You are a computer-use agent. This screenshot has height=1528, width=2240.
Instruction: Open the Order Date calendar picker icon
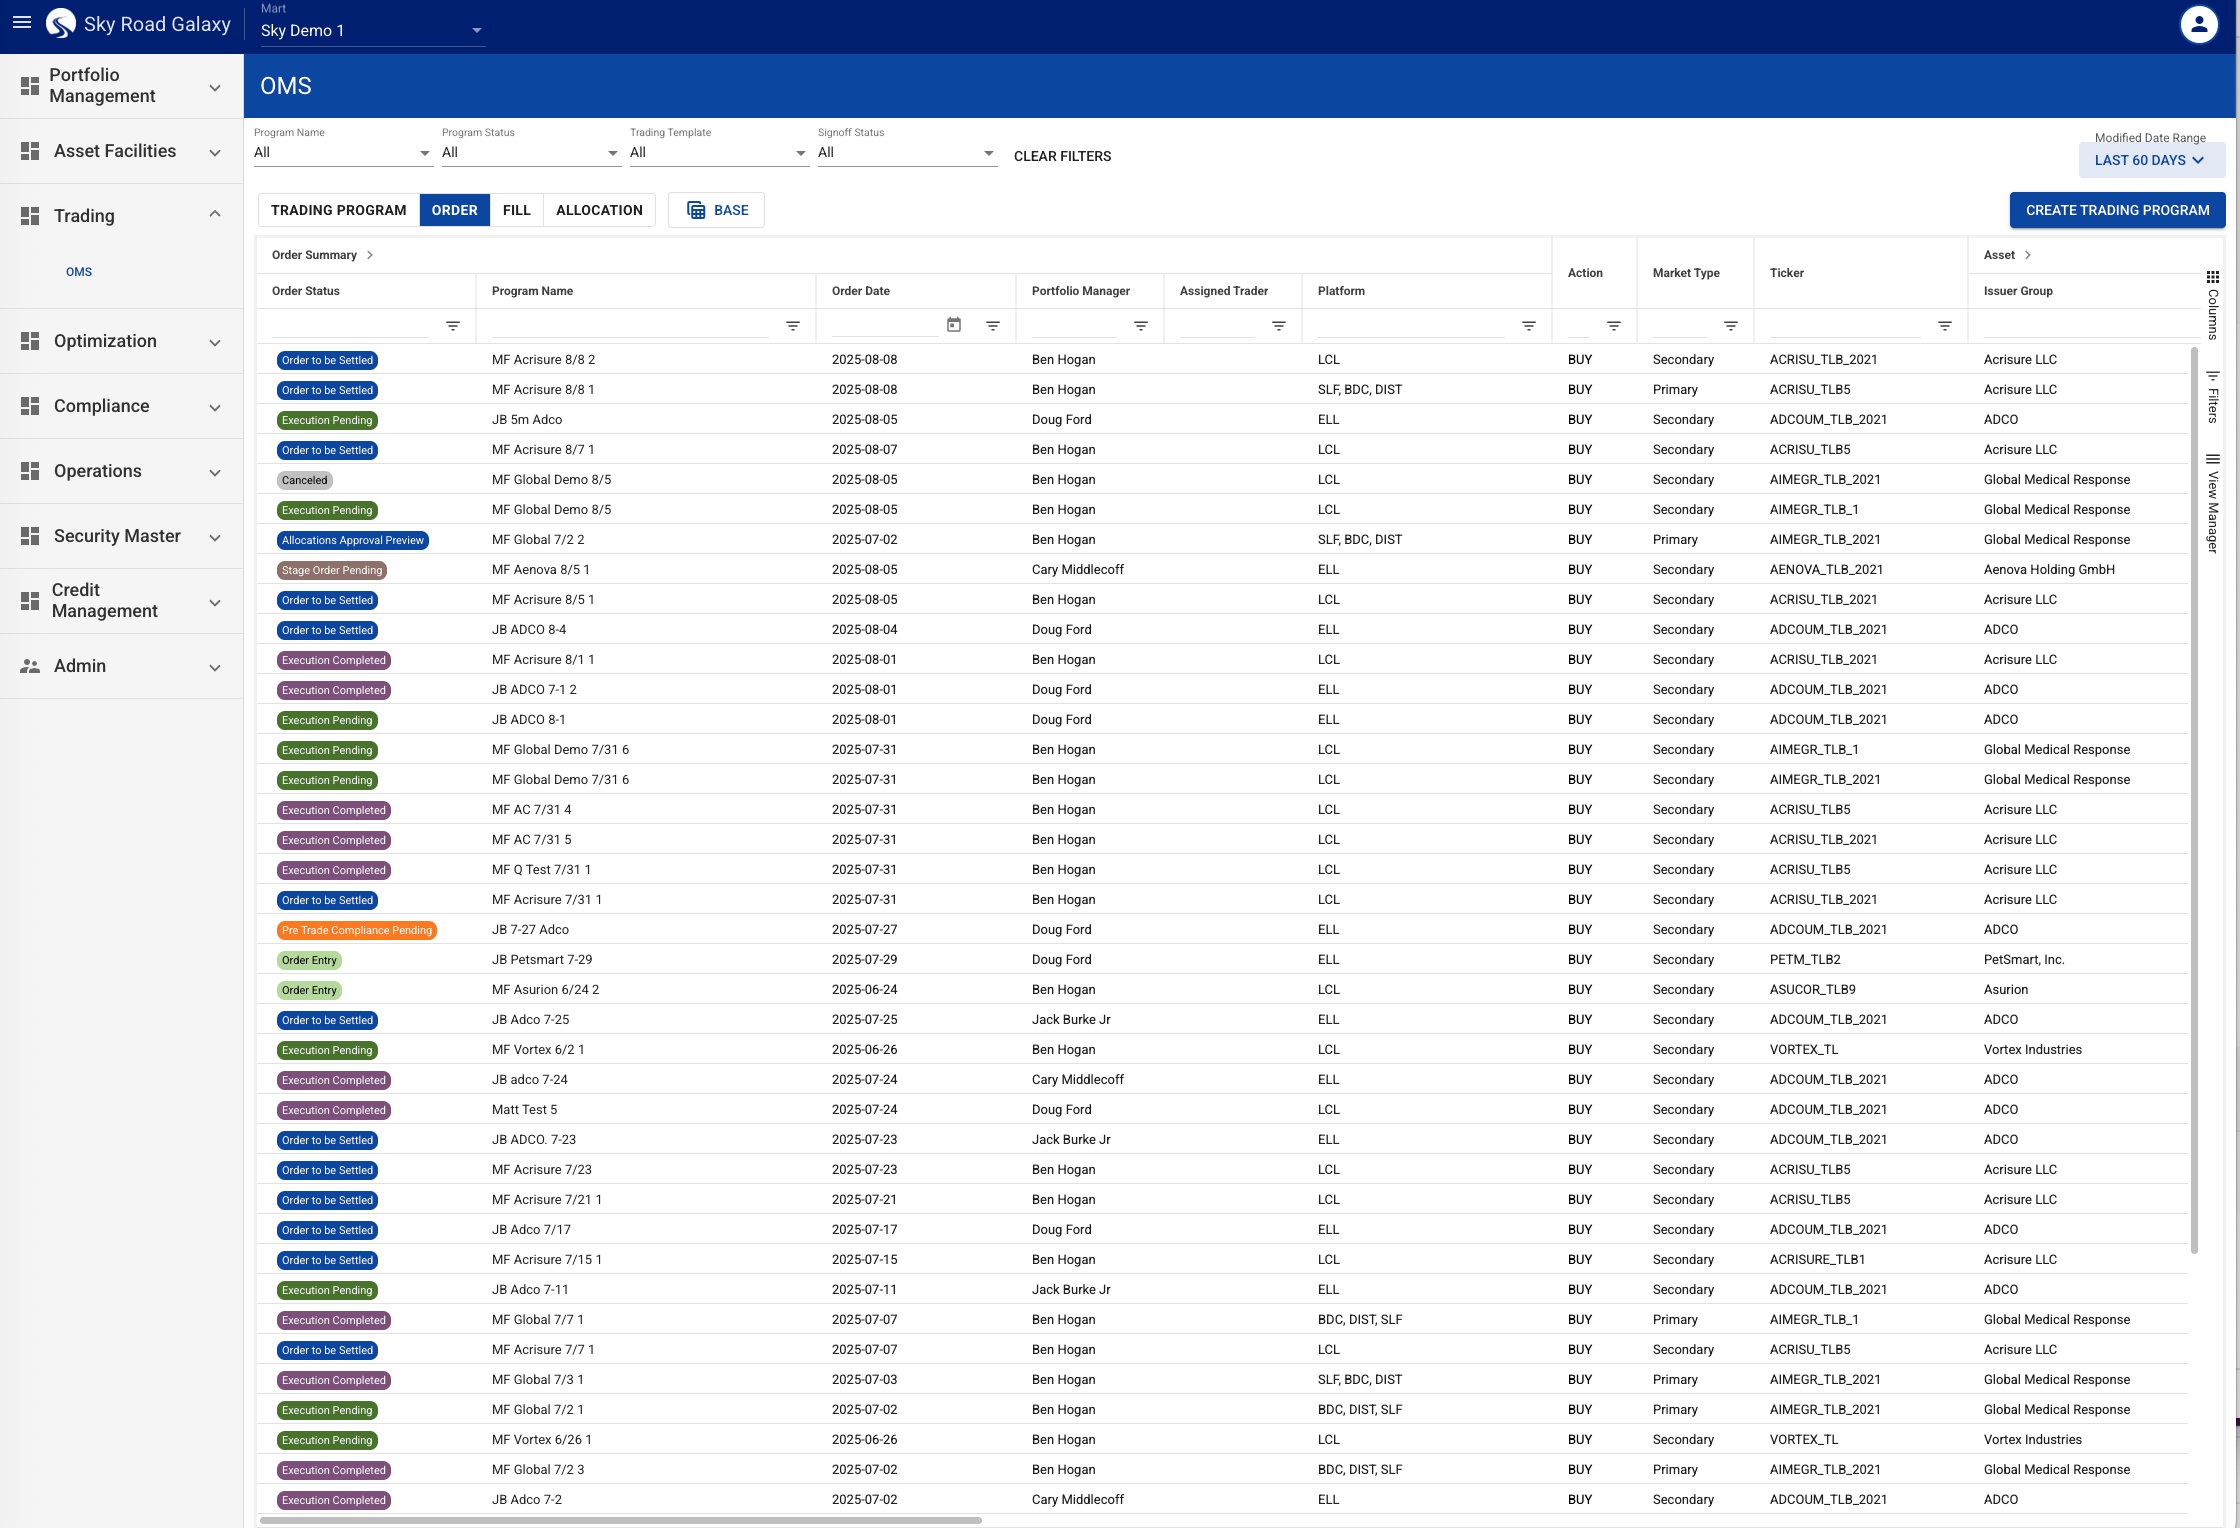(x=954, y=325)
